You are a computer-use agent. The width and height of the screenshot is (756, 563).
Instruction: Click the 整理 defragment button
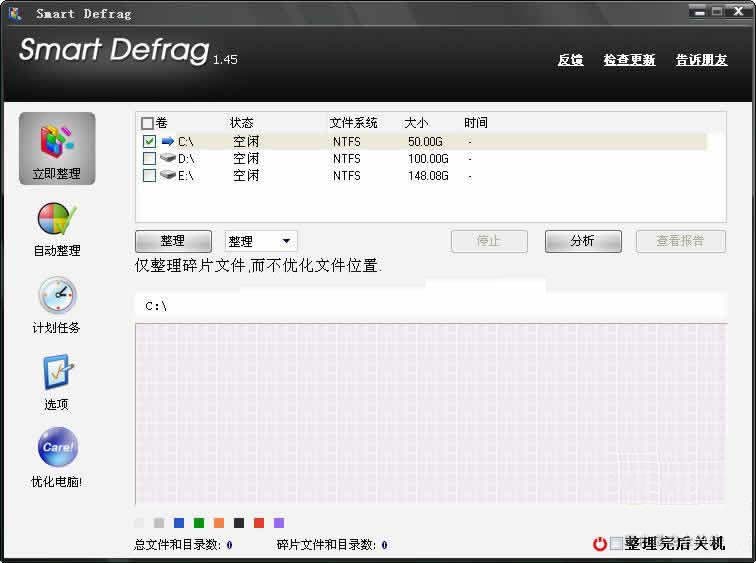pos(173,241)
